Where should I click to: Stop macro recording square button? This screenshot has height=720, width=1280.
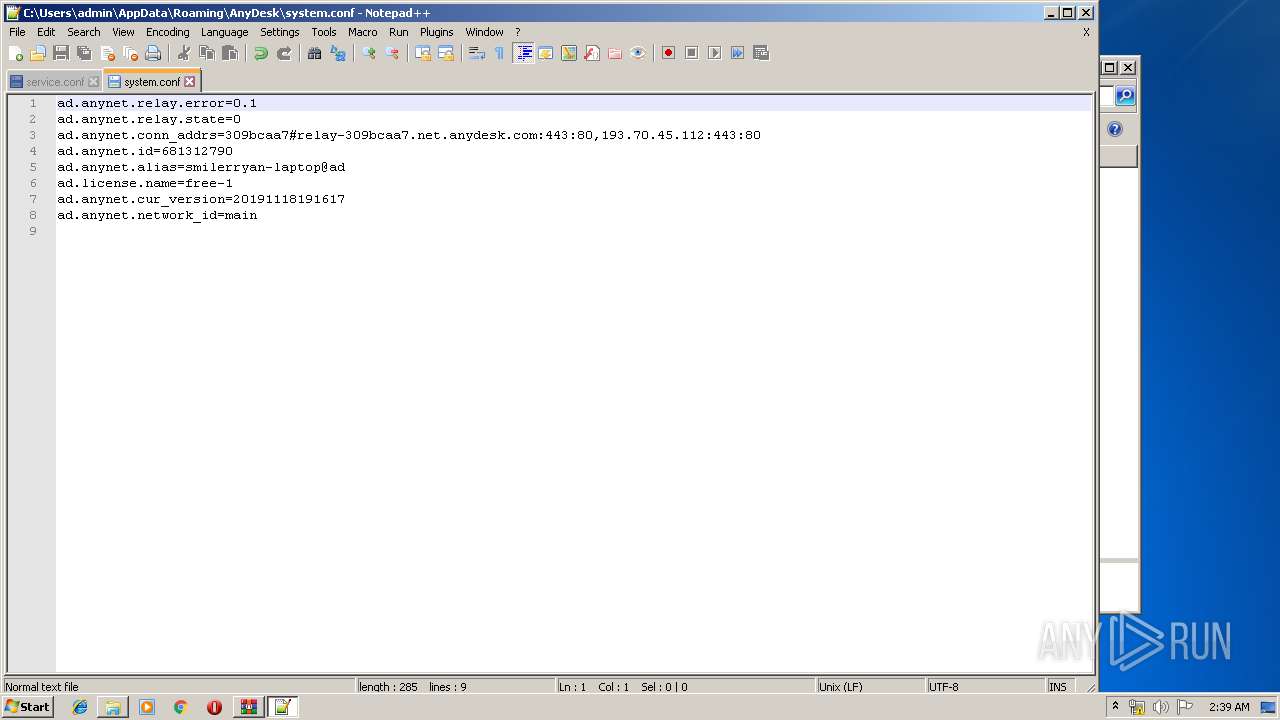691,53
